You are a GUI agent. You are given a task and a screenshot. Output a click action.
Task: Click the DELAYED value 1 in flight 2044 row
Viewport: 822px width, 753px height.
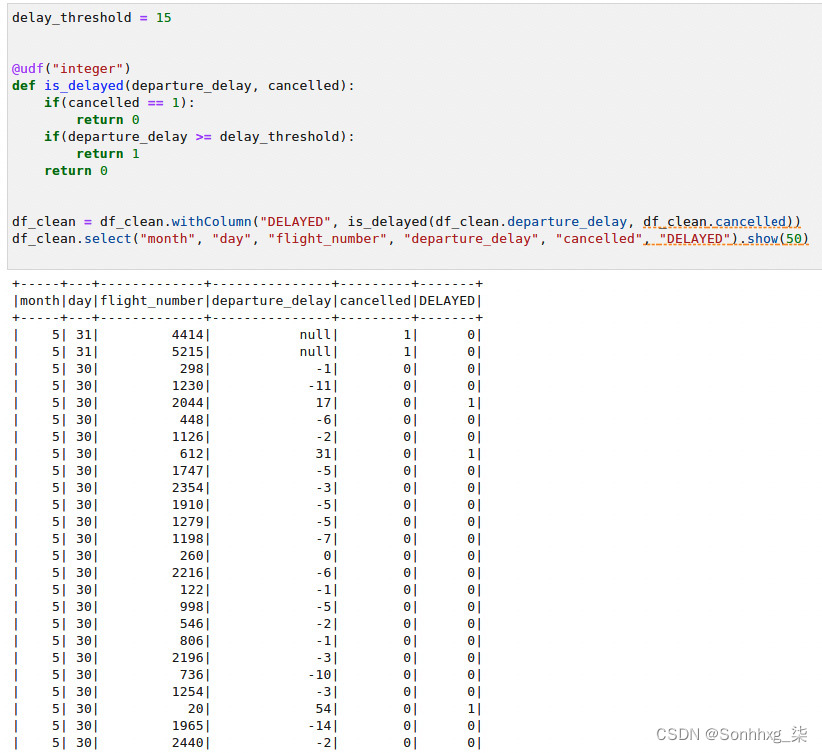471,403
